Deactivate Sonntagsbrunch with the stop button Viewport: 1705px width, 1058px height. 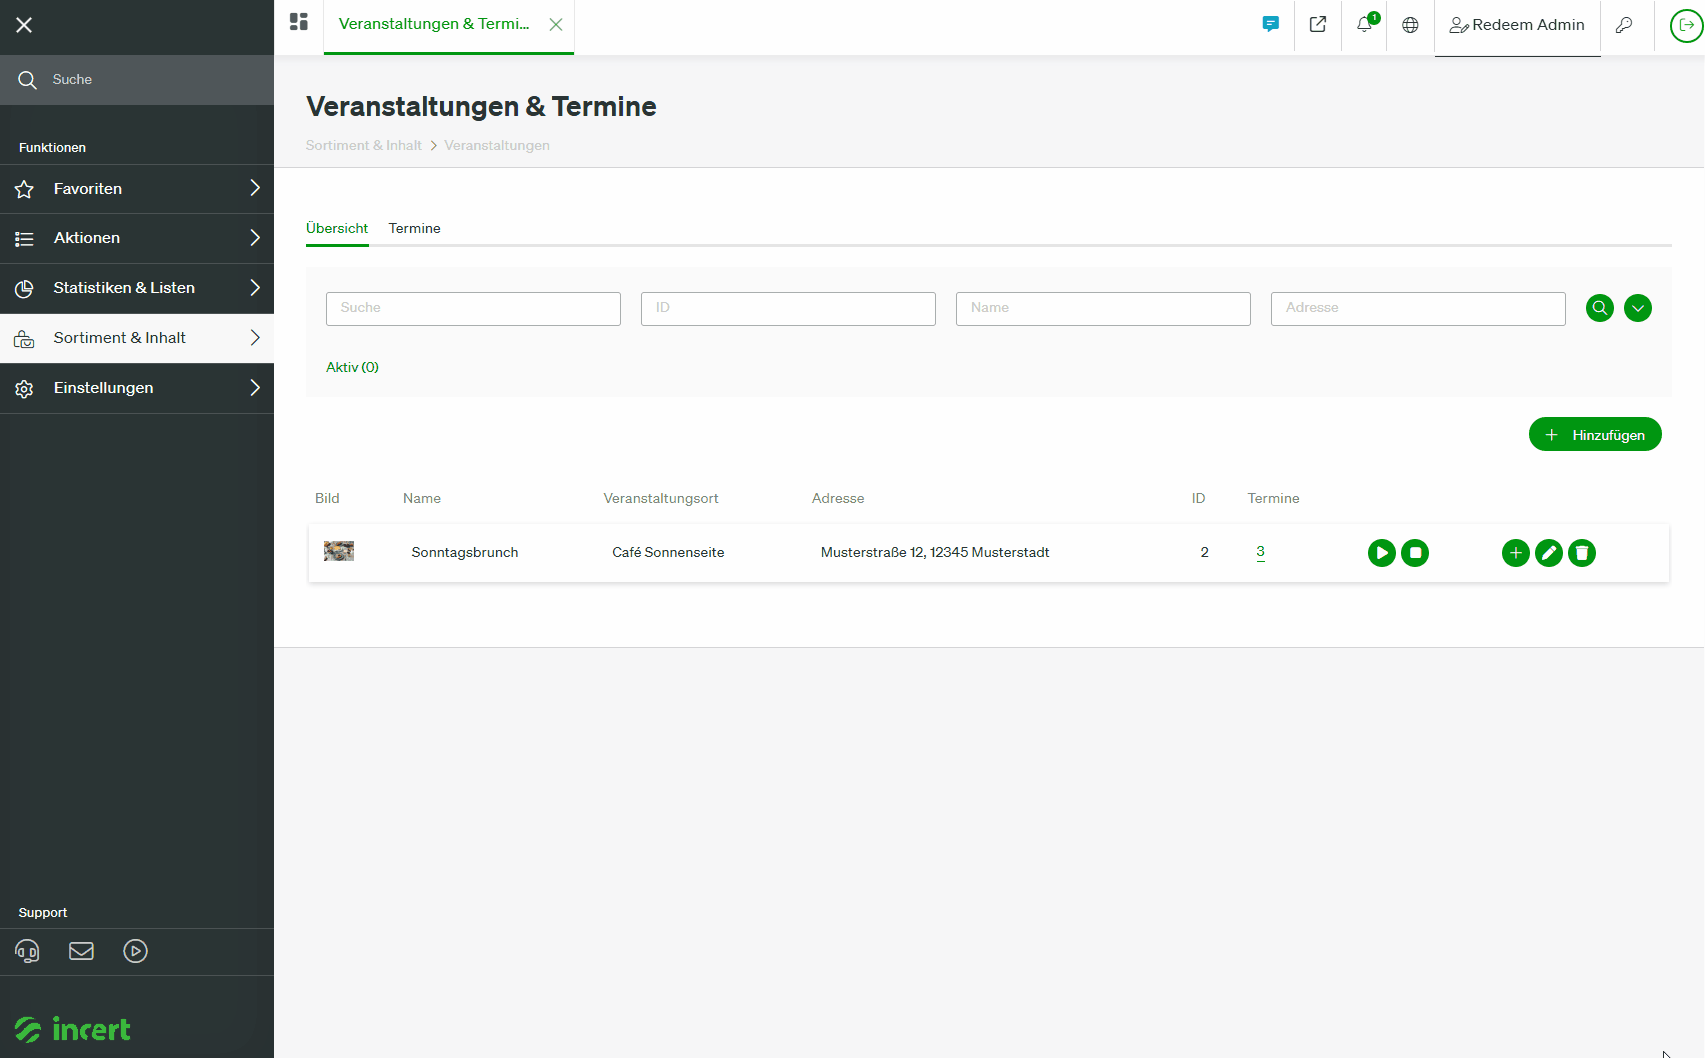tap(1415, 553)
